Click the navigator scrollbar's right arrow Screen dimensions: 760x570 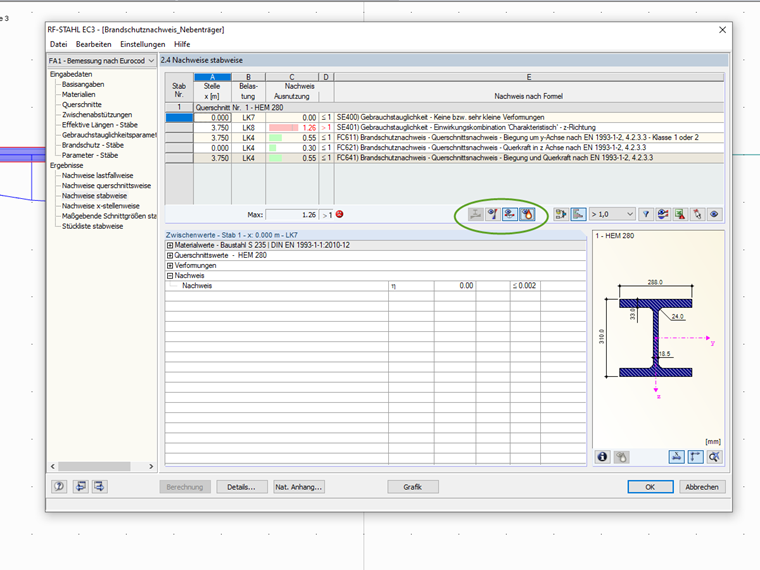click(151, 466)
